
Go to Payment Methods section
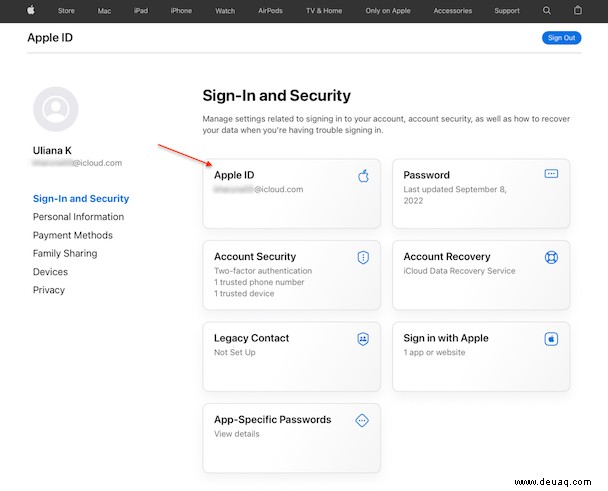tap(73, 235)
